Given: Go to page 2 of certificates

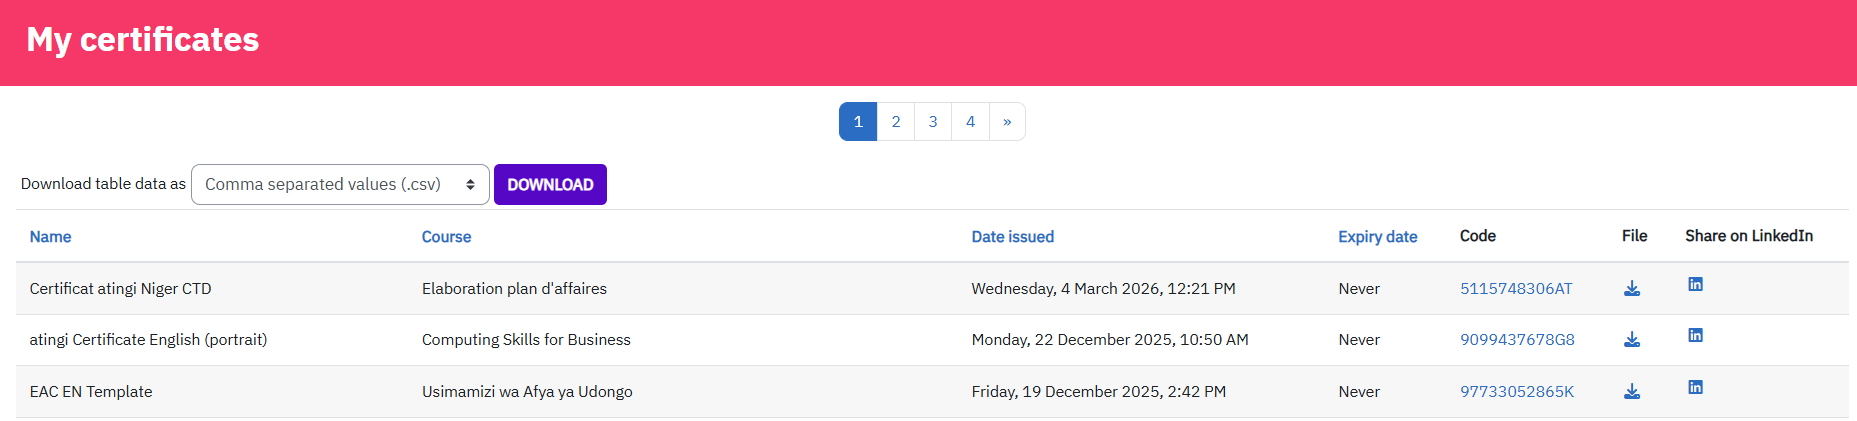Looking at the screenshot, I should pyautogui.click(x=895, y=122).
